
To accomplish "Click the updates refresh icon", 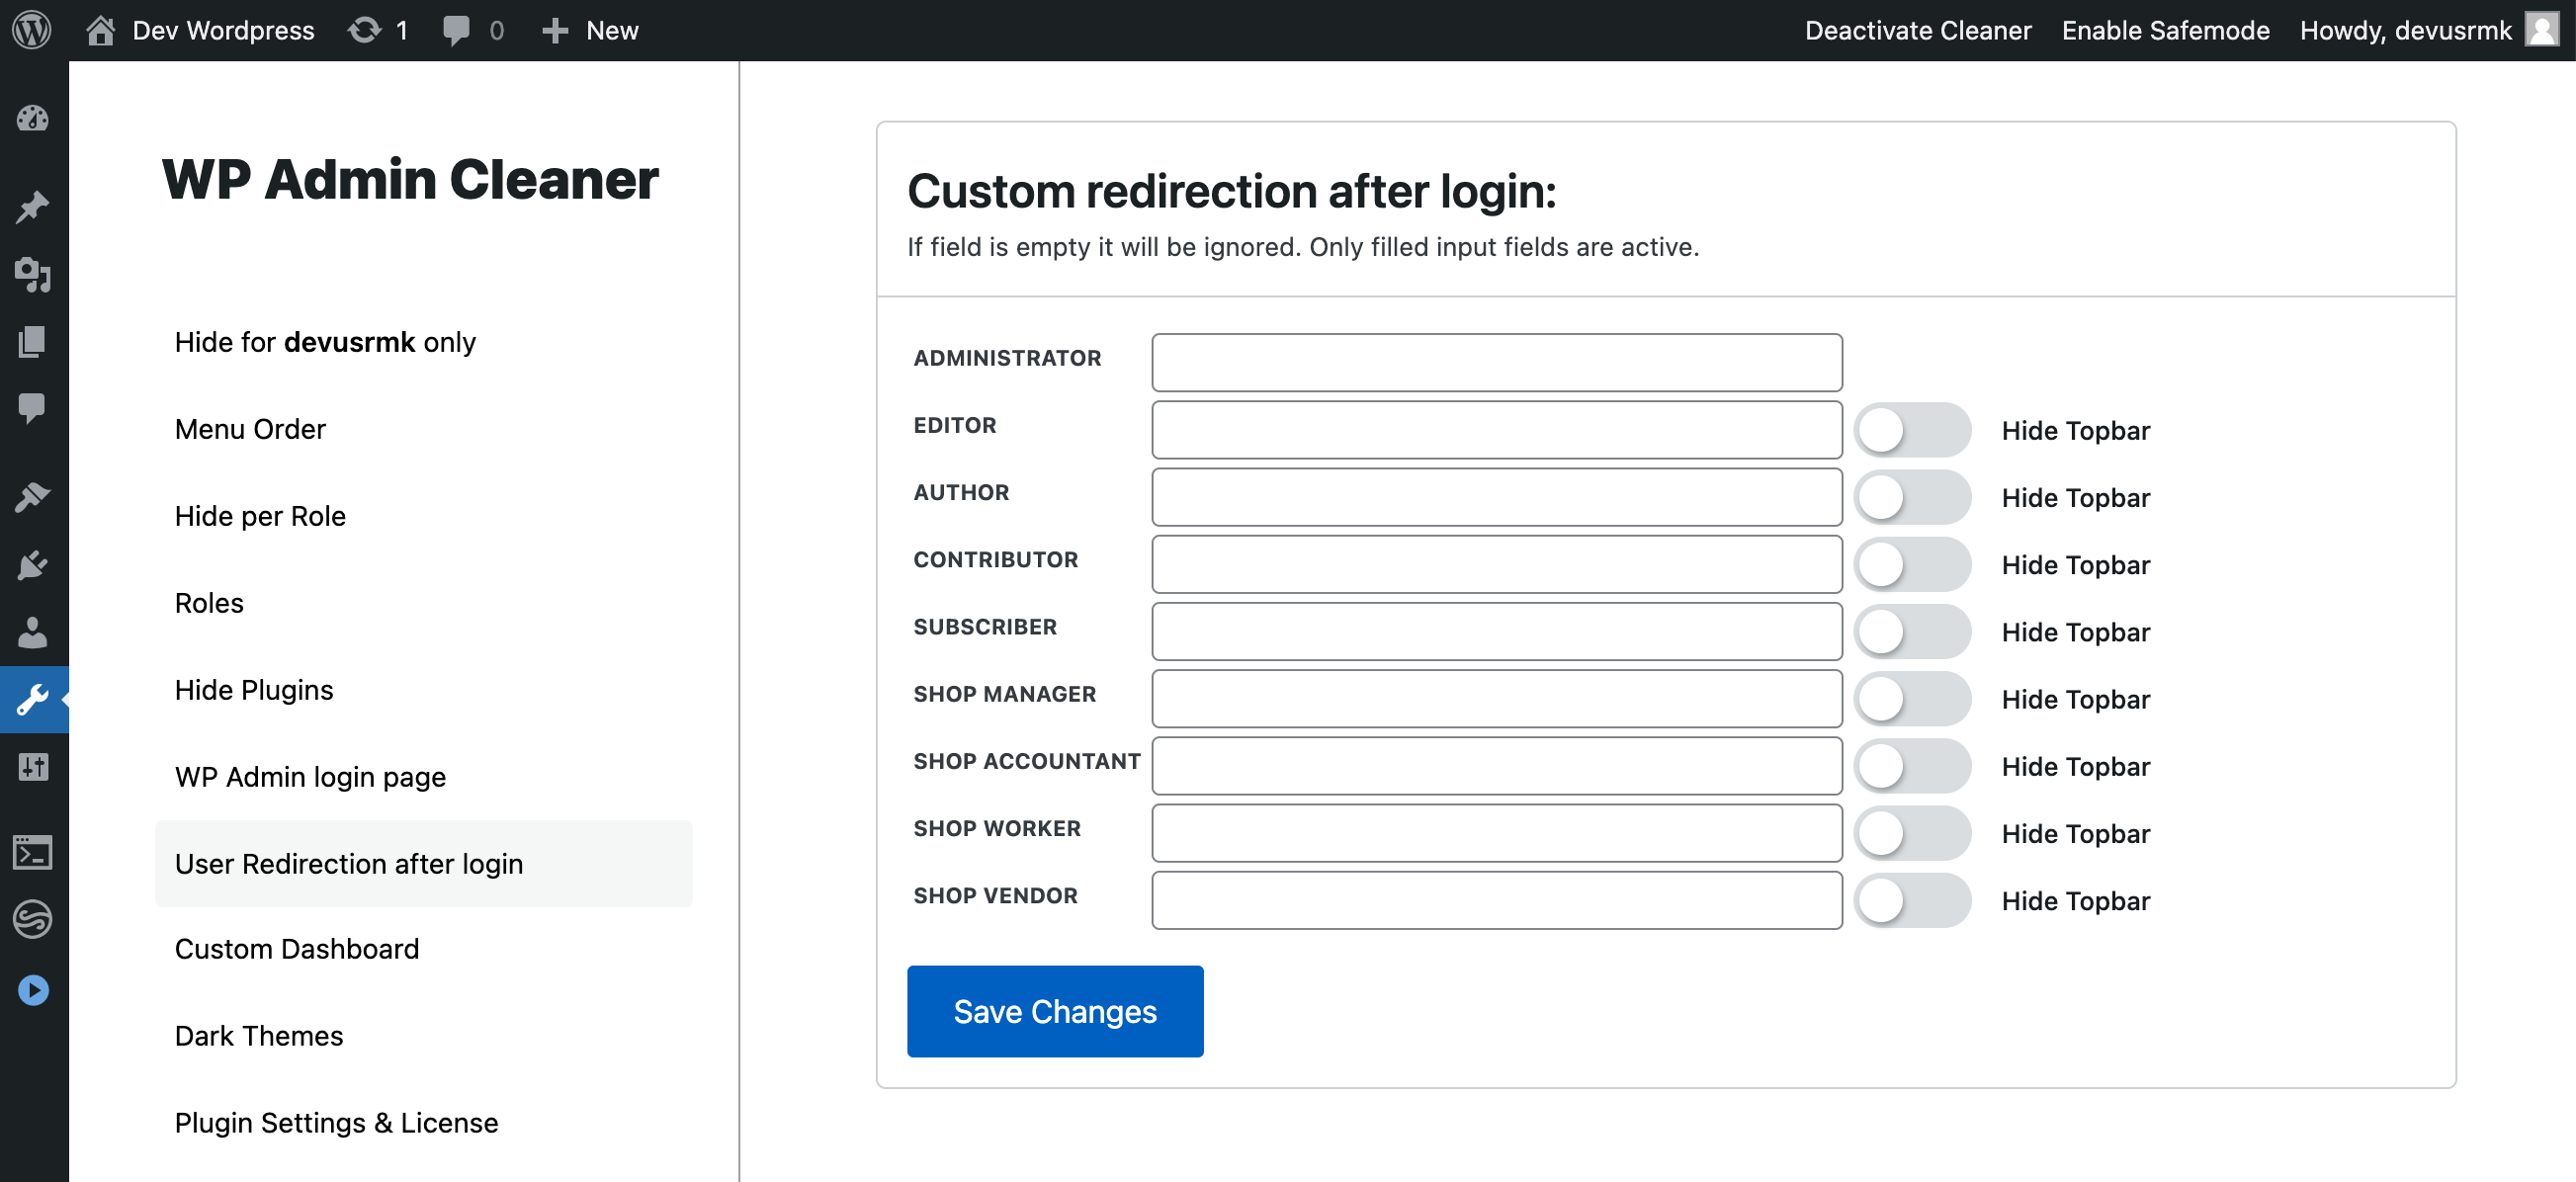I will tap(364, 30).
